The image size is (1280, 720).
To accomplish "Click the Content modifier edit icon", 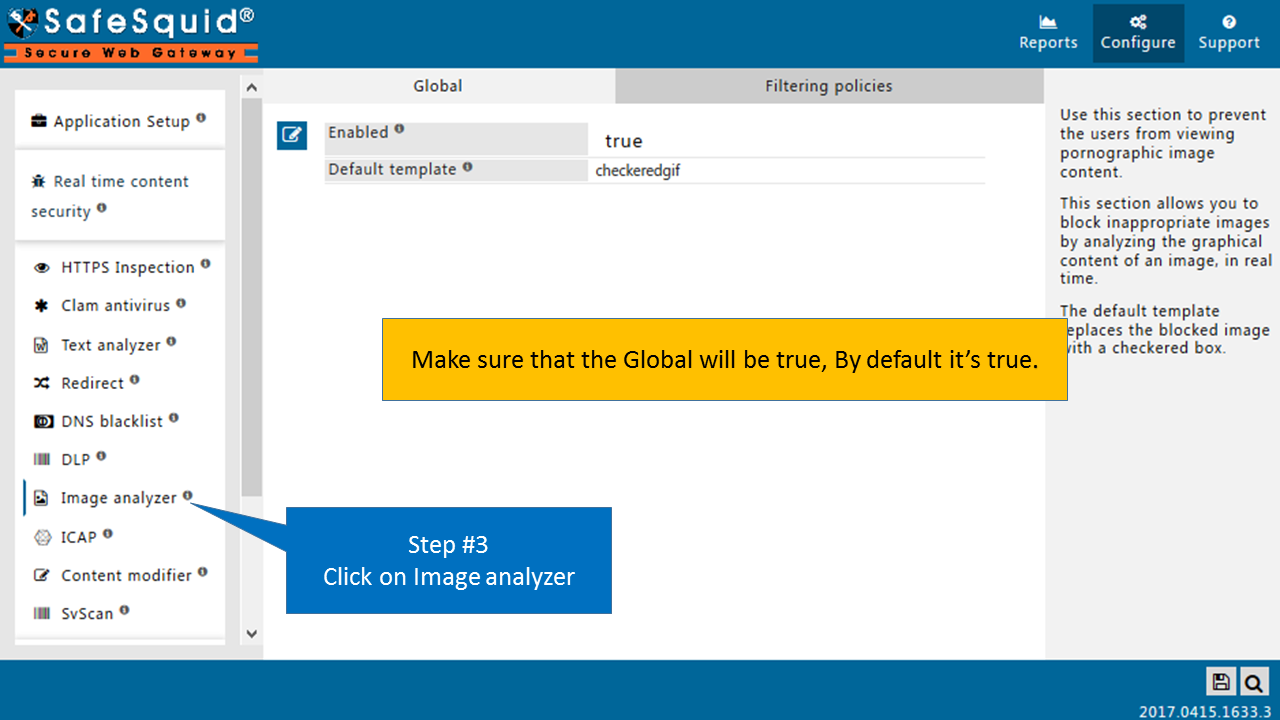I will (x=42, y=575).
